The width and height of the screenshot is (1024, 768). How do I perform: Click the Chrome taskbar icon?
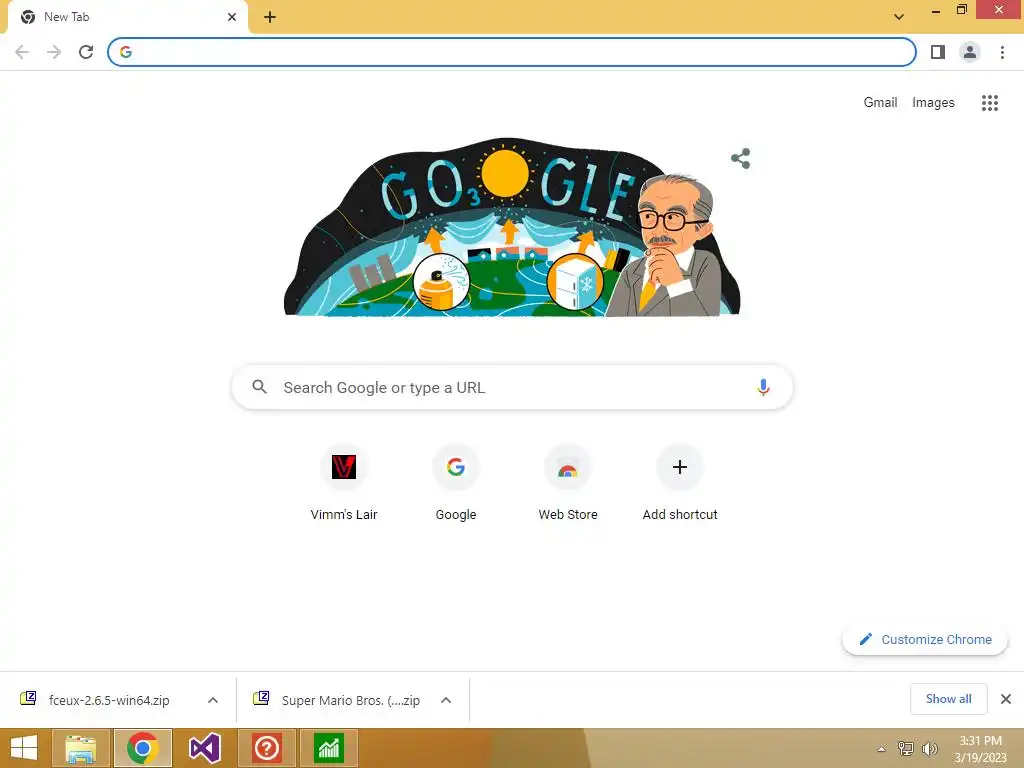(143, 748)
